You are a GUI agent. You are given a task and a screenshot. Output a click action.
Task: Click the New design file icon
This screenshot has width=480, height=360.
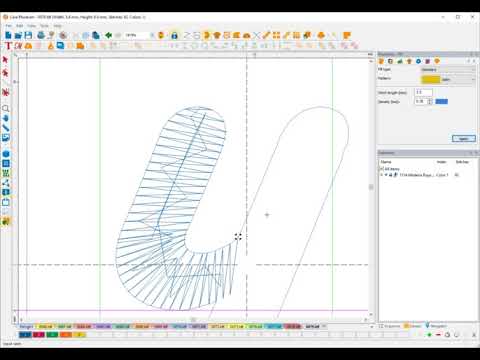[8, 35]
